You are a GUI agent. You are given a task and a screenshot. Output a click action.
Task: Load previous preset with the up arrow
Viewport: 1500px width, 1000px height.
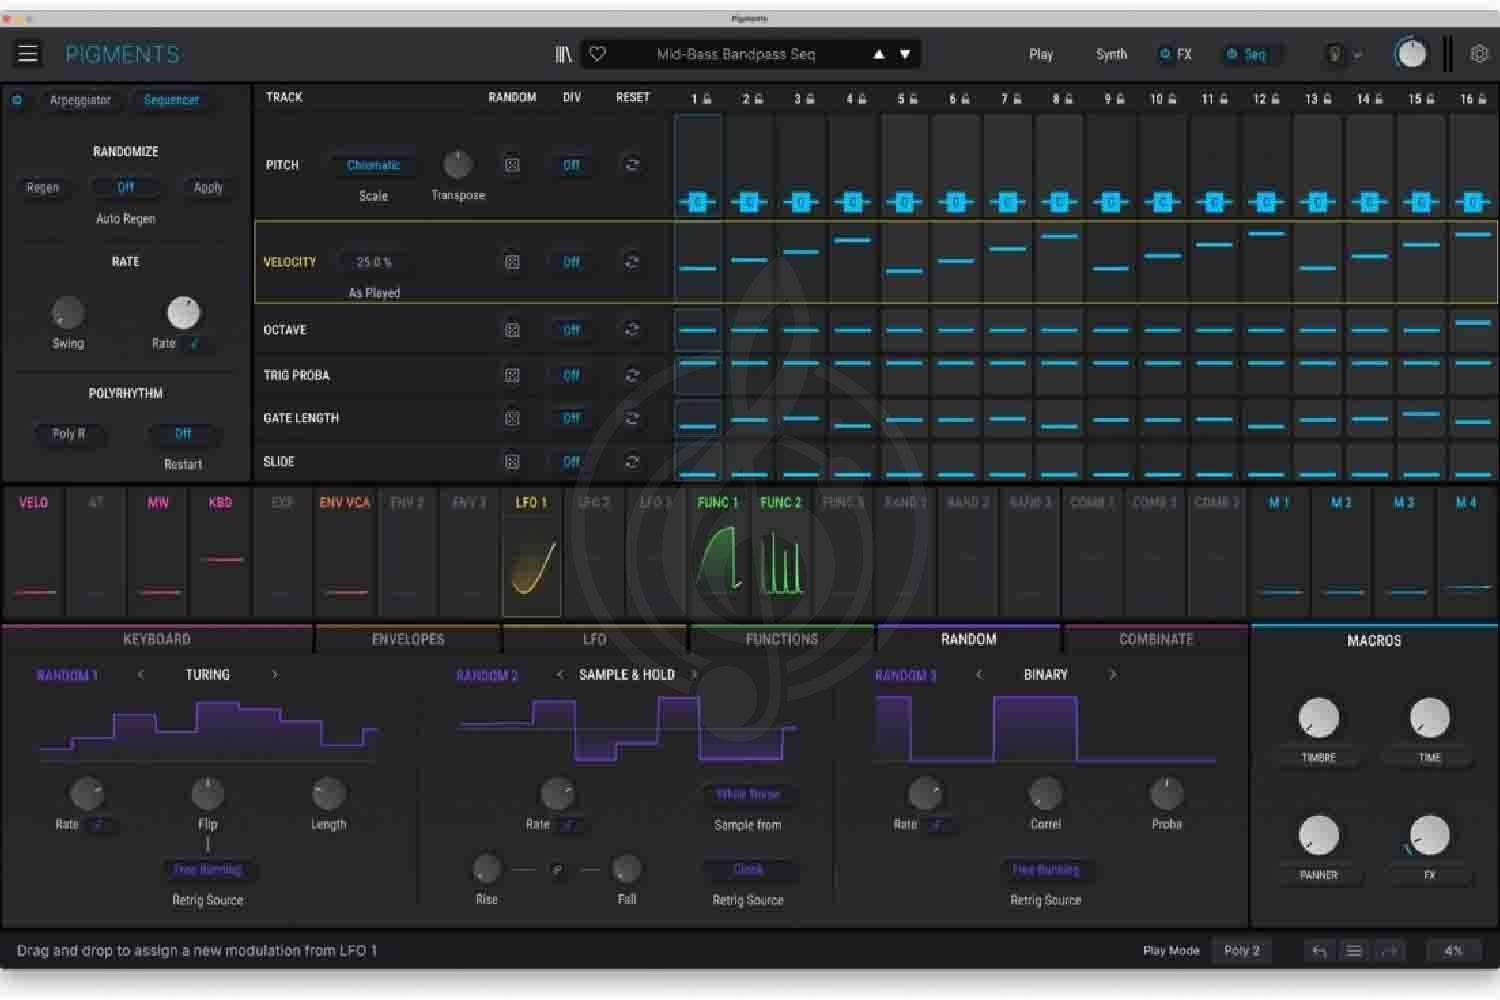pos(879,54)
